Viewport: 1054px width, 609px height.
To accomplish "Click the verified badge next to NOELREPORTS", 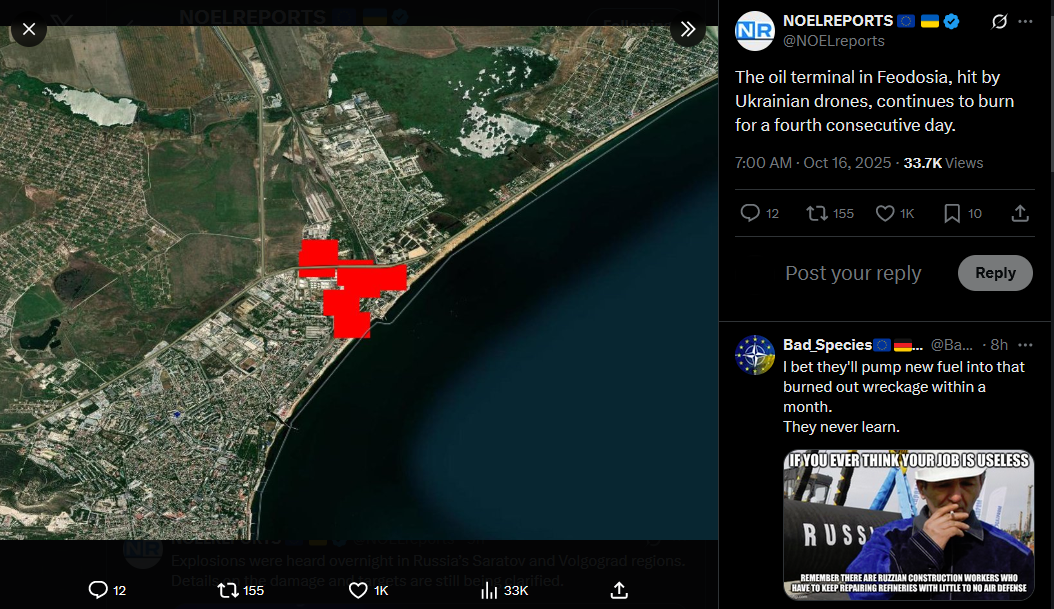I will click(951, 22).
